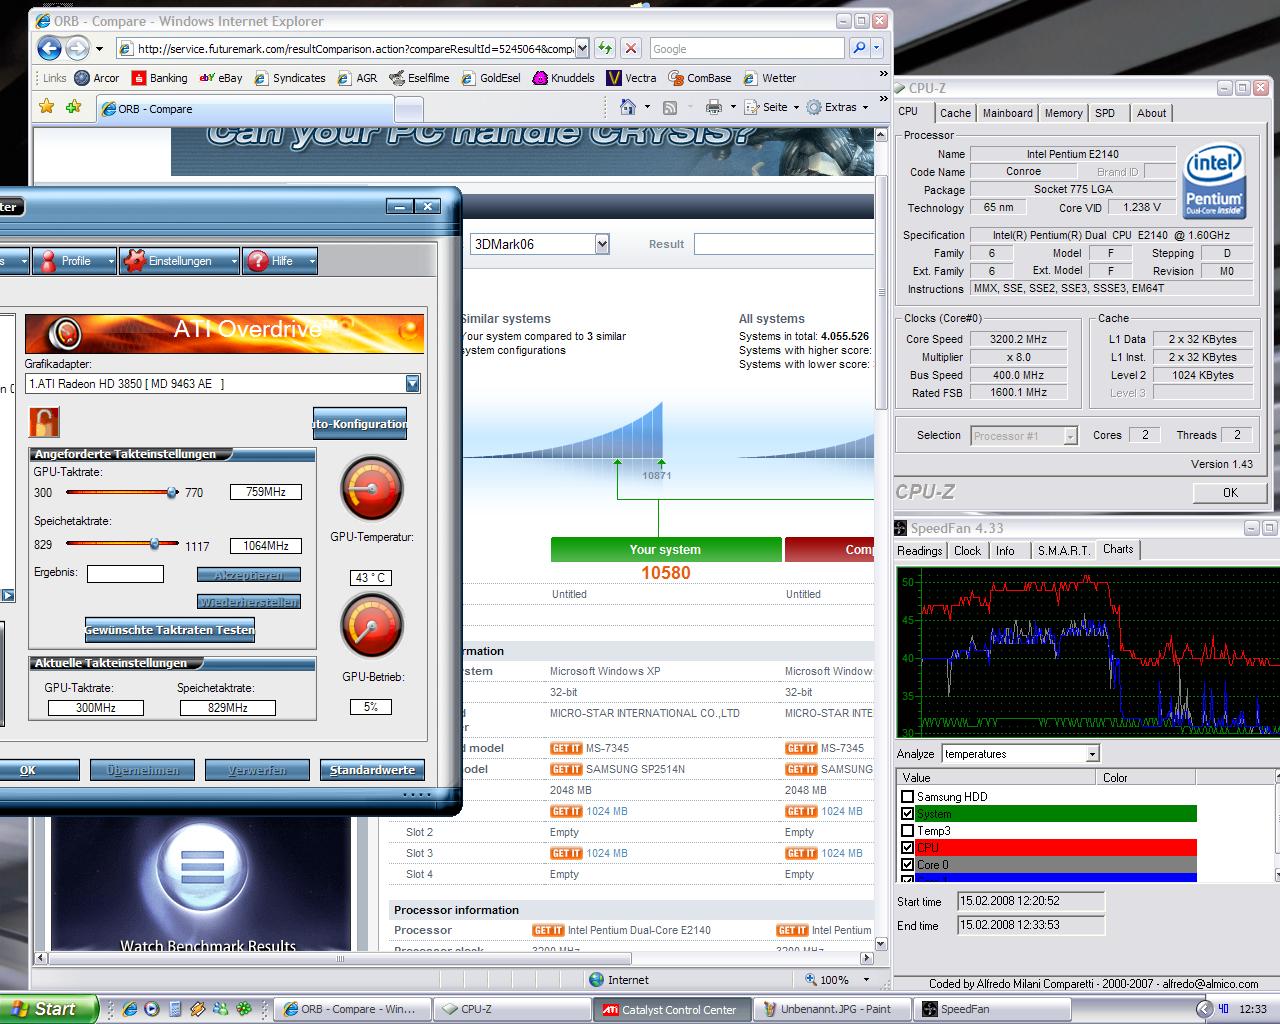This screenshot has width=1280, height=1024.
Task: Uncheck the CPU checkbox in SpeedFan
Action: 908,848
